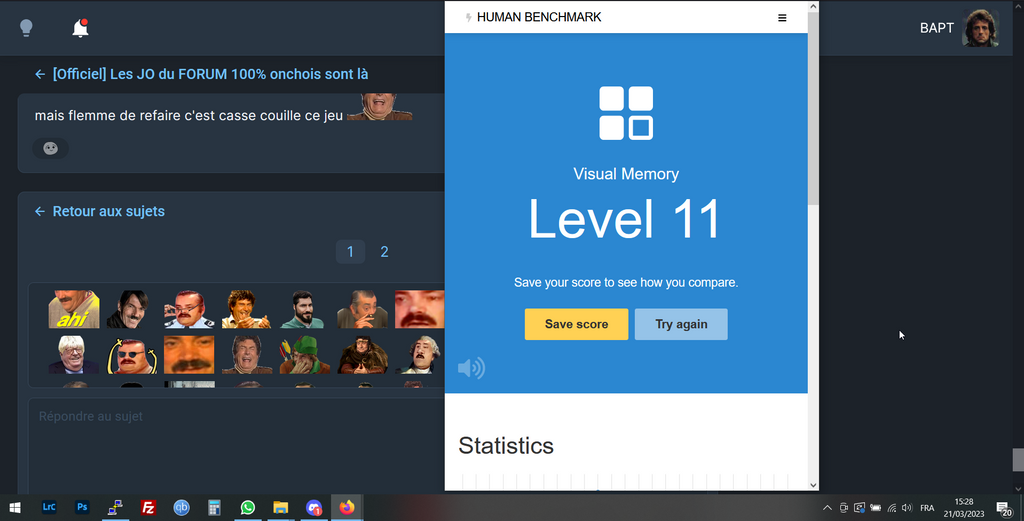Insert the 'ahi' sticker
The image size is (1024, 521).
click(74, 309)
